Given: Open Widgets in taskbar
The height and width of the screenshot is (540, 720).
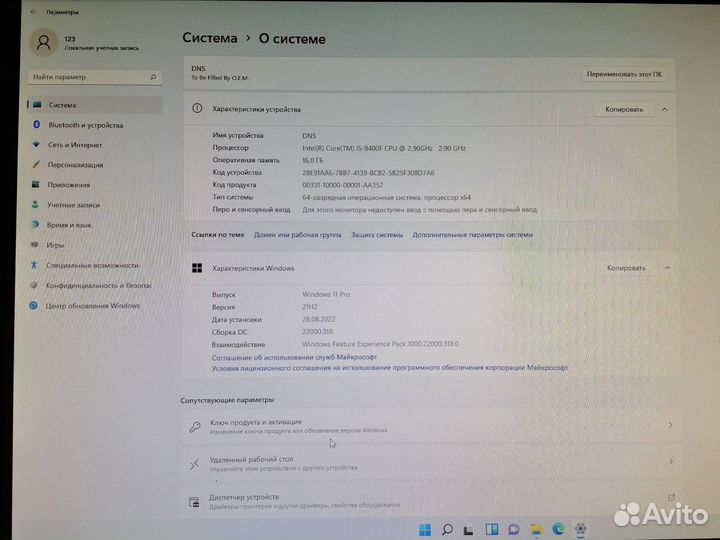Looking at the screenshot, I should (x=491, y=529).
